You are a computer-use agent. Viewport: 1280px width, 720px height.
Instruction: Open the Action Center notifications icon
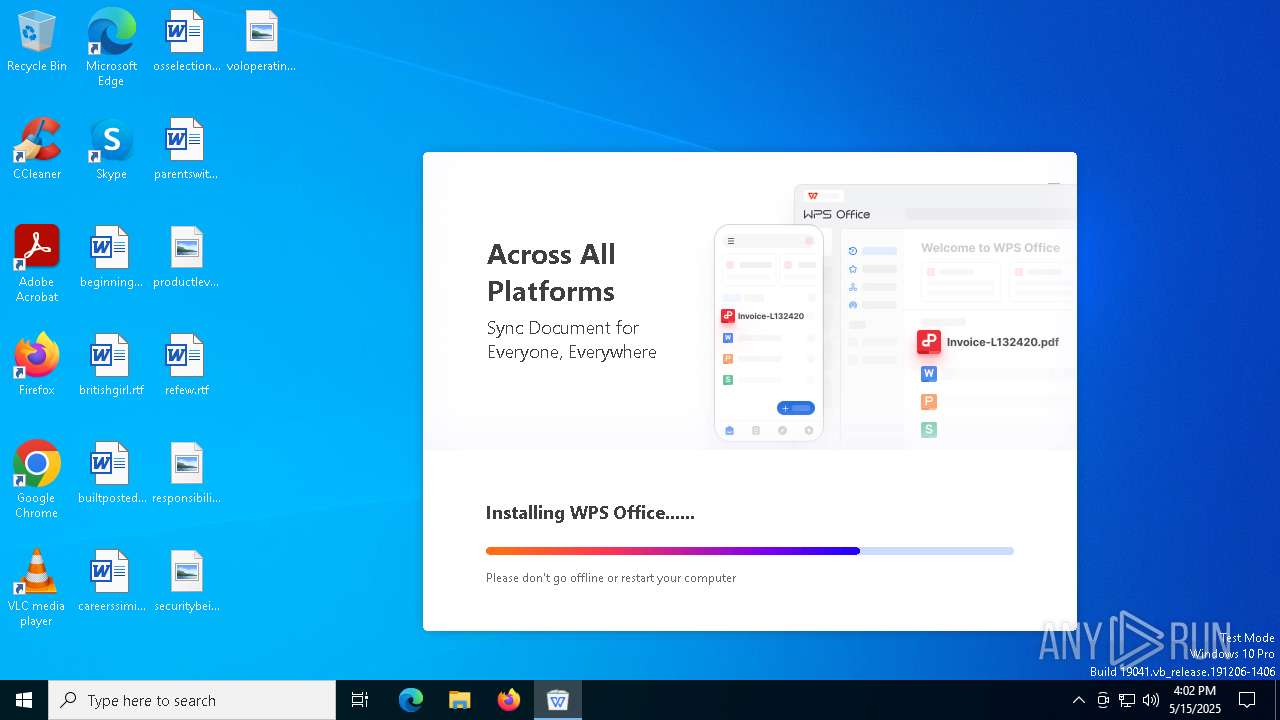point(1247,700)
